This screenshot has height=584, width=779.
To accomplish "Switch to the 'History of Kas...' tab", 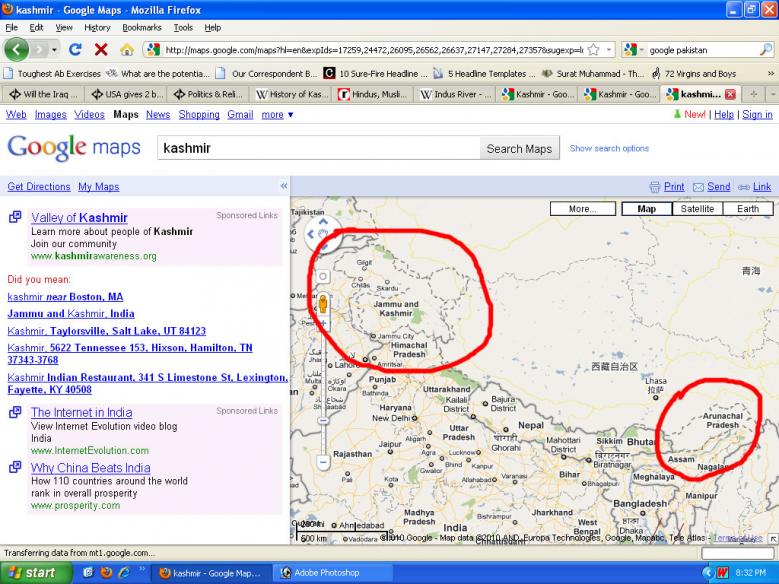I will (x=291, y=94).
